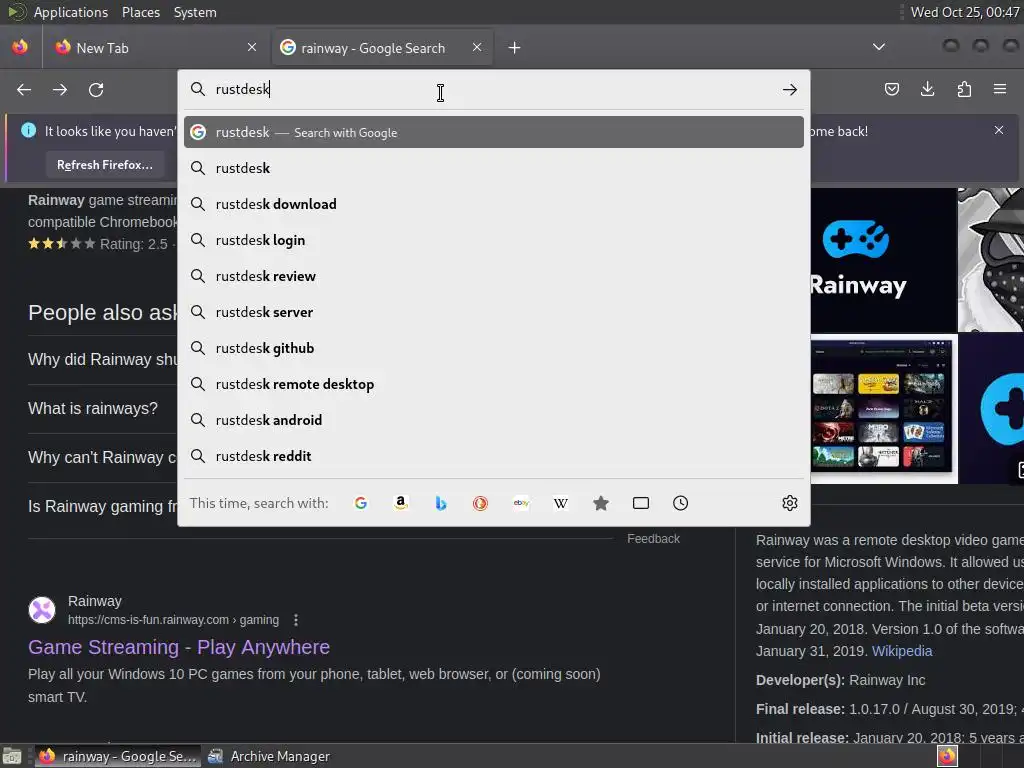Select 'rustdesk reddit' suggestion
The height and width of the screenshot is (768, 1024).
click(x=494, y=455)
